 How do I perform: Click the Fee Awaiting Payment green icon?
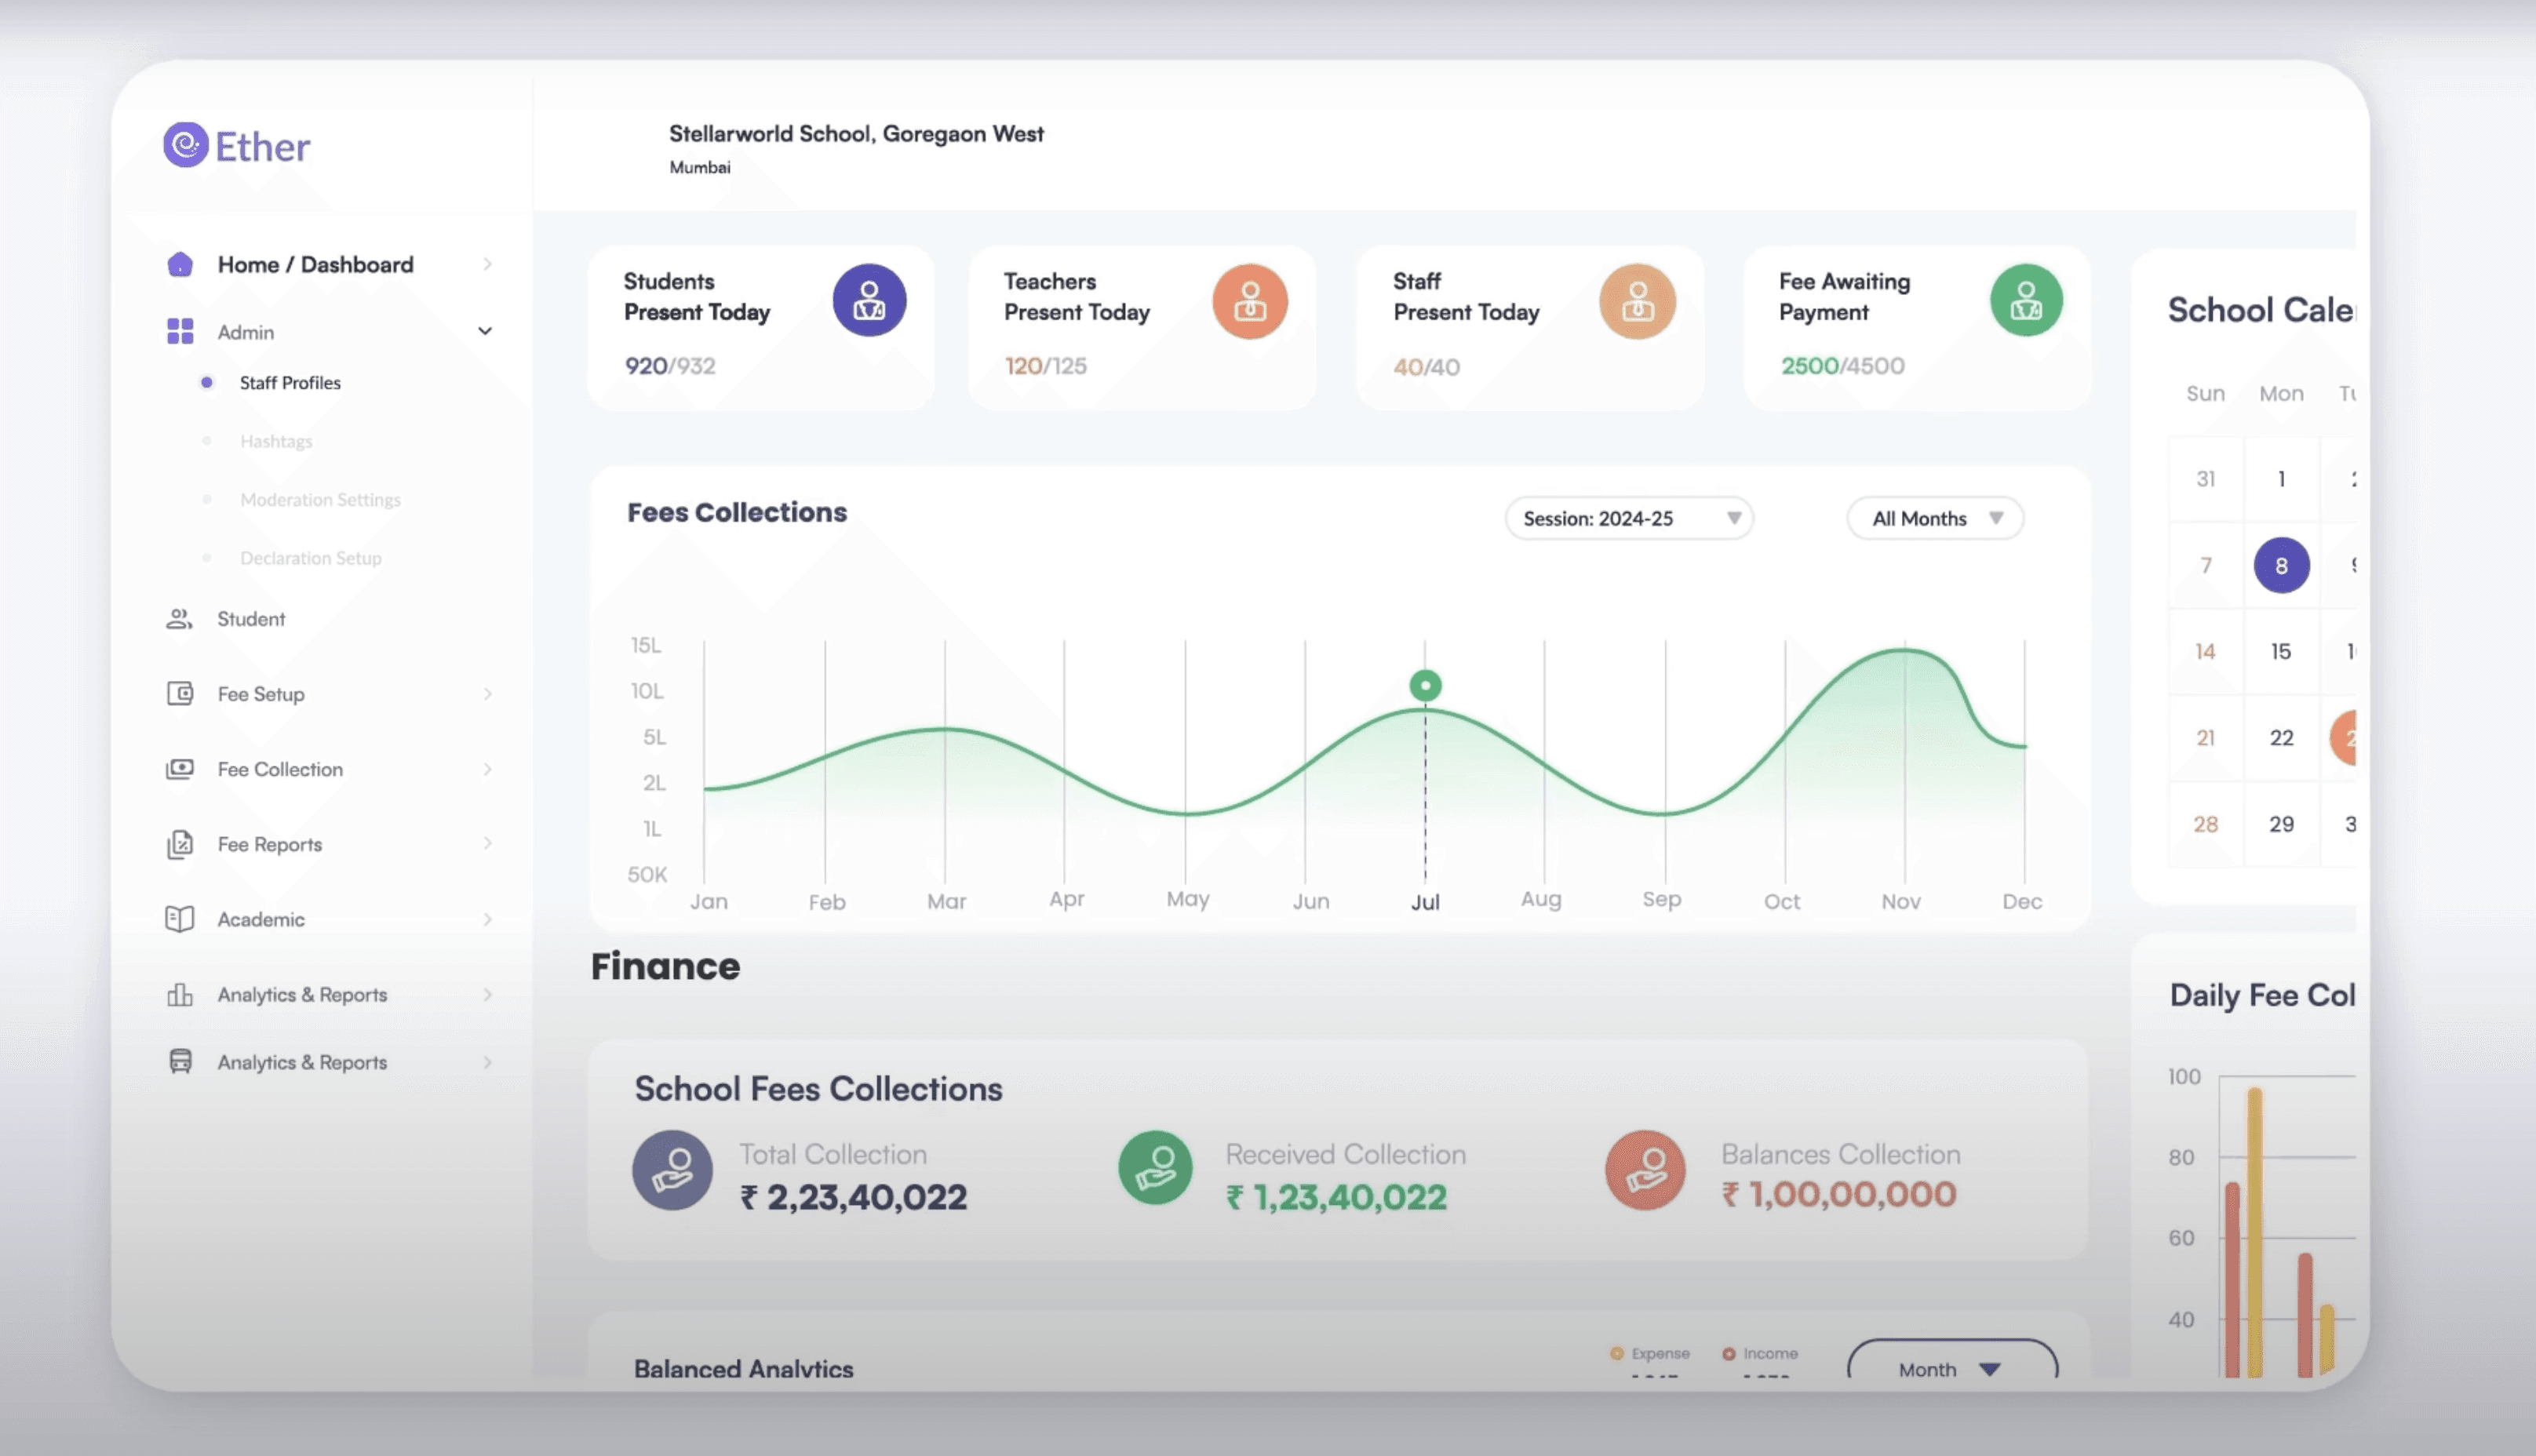pyautogui.click(x=2025, y=300)
